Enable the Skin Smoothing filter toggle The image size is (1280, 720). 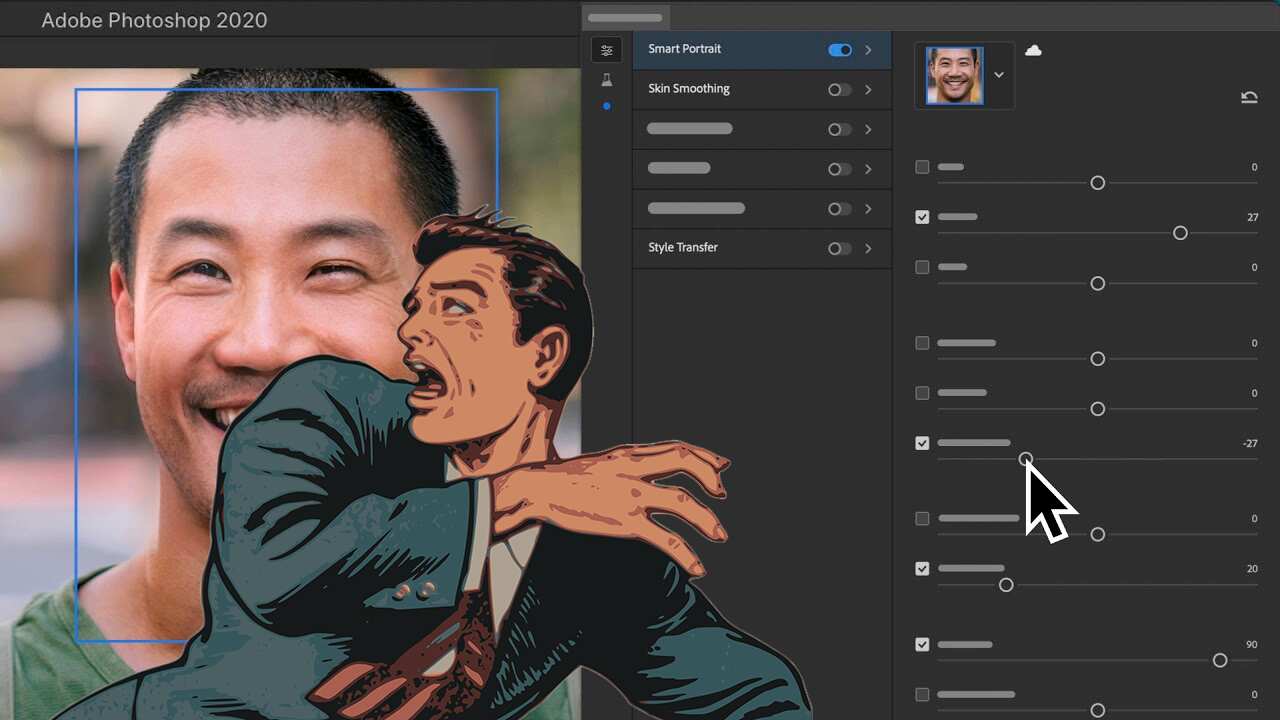point(838,89)
